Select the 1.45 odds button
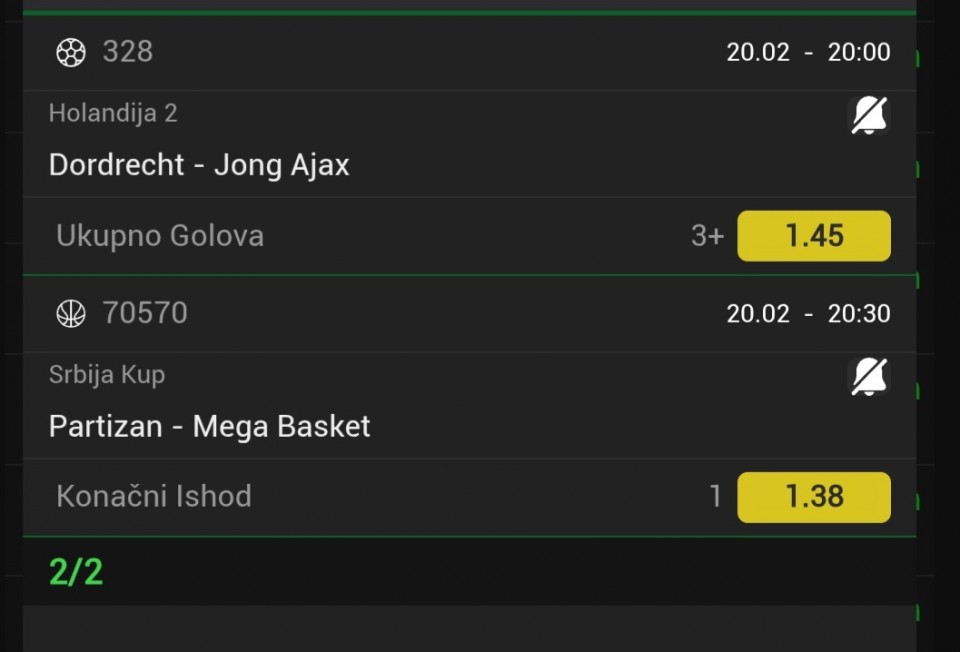Image resolution: width=960 pixels, height=652 pixels. coord(814,236)
